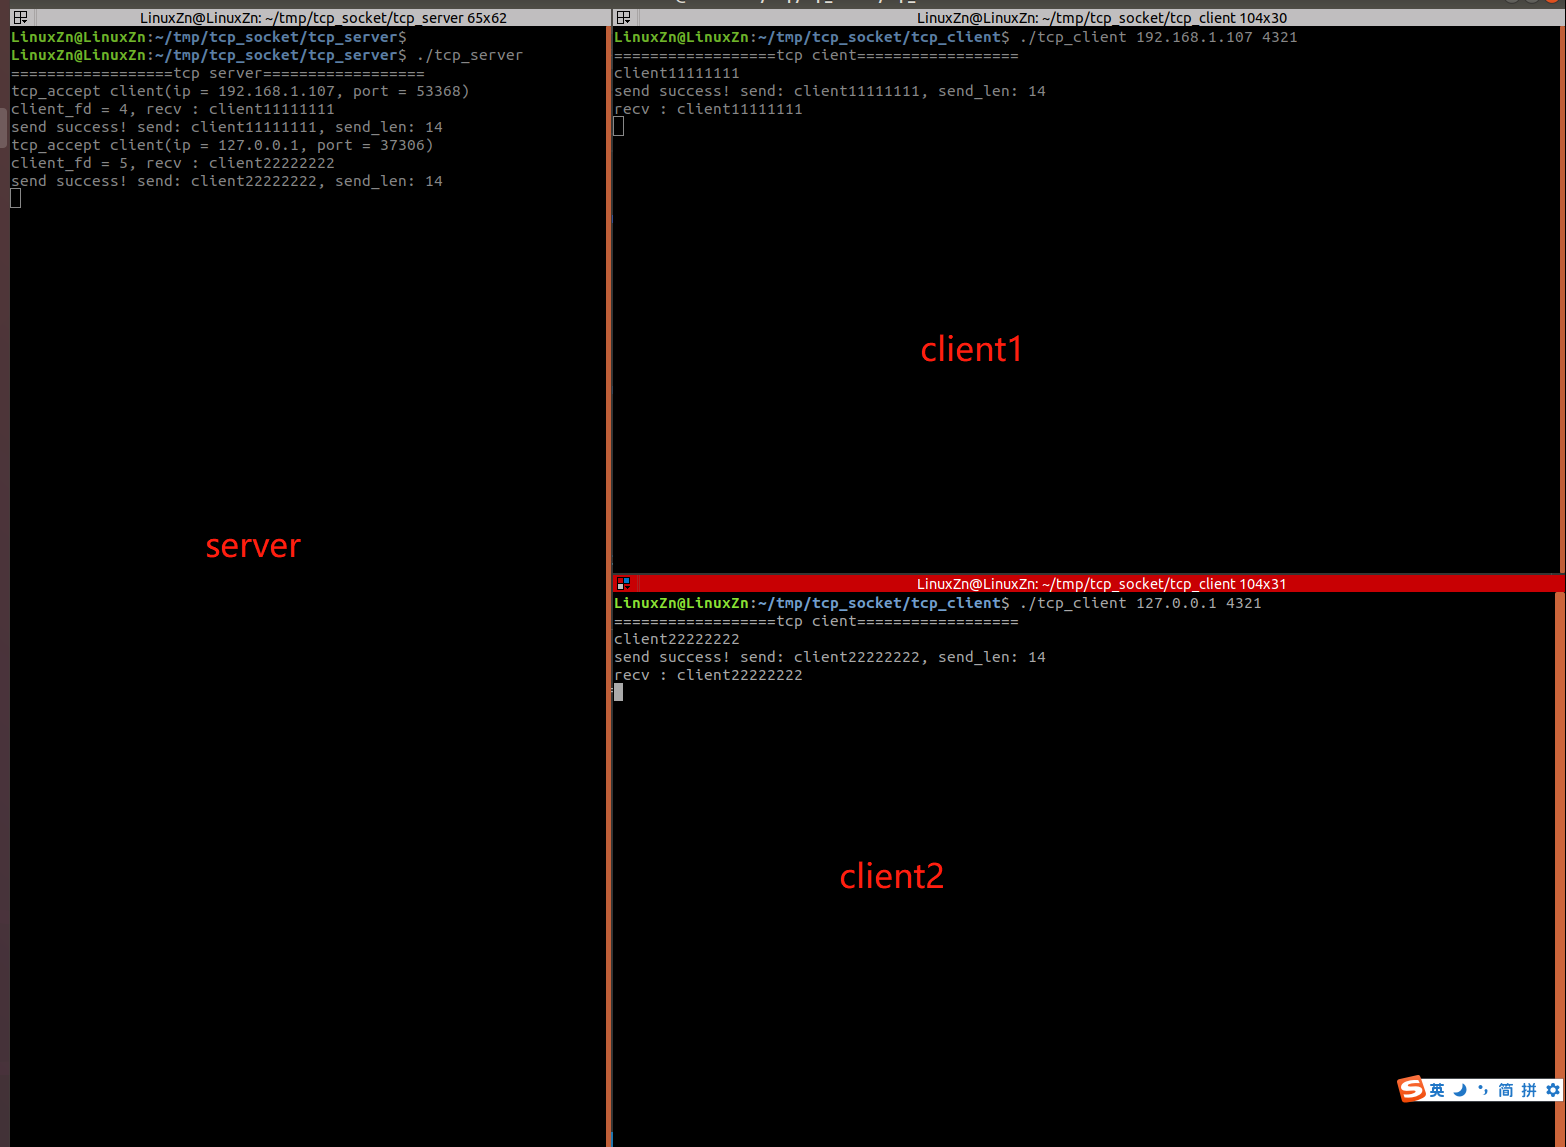
Task: Click the tcp_accept line with ip 192.168.1.107
Action: click(240, 91)
